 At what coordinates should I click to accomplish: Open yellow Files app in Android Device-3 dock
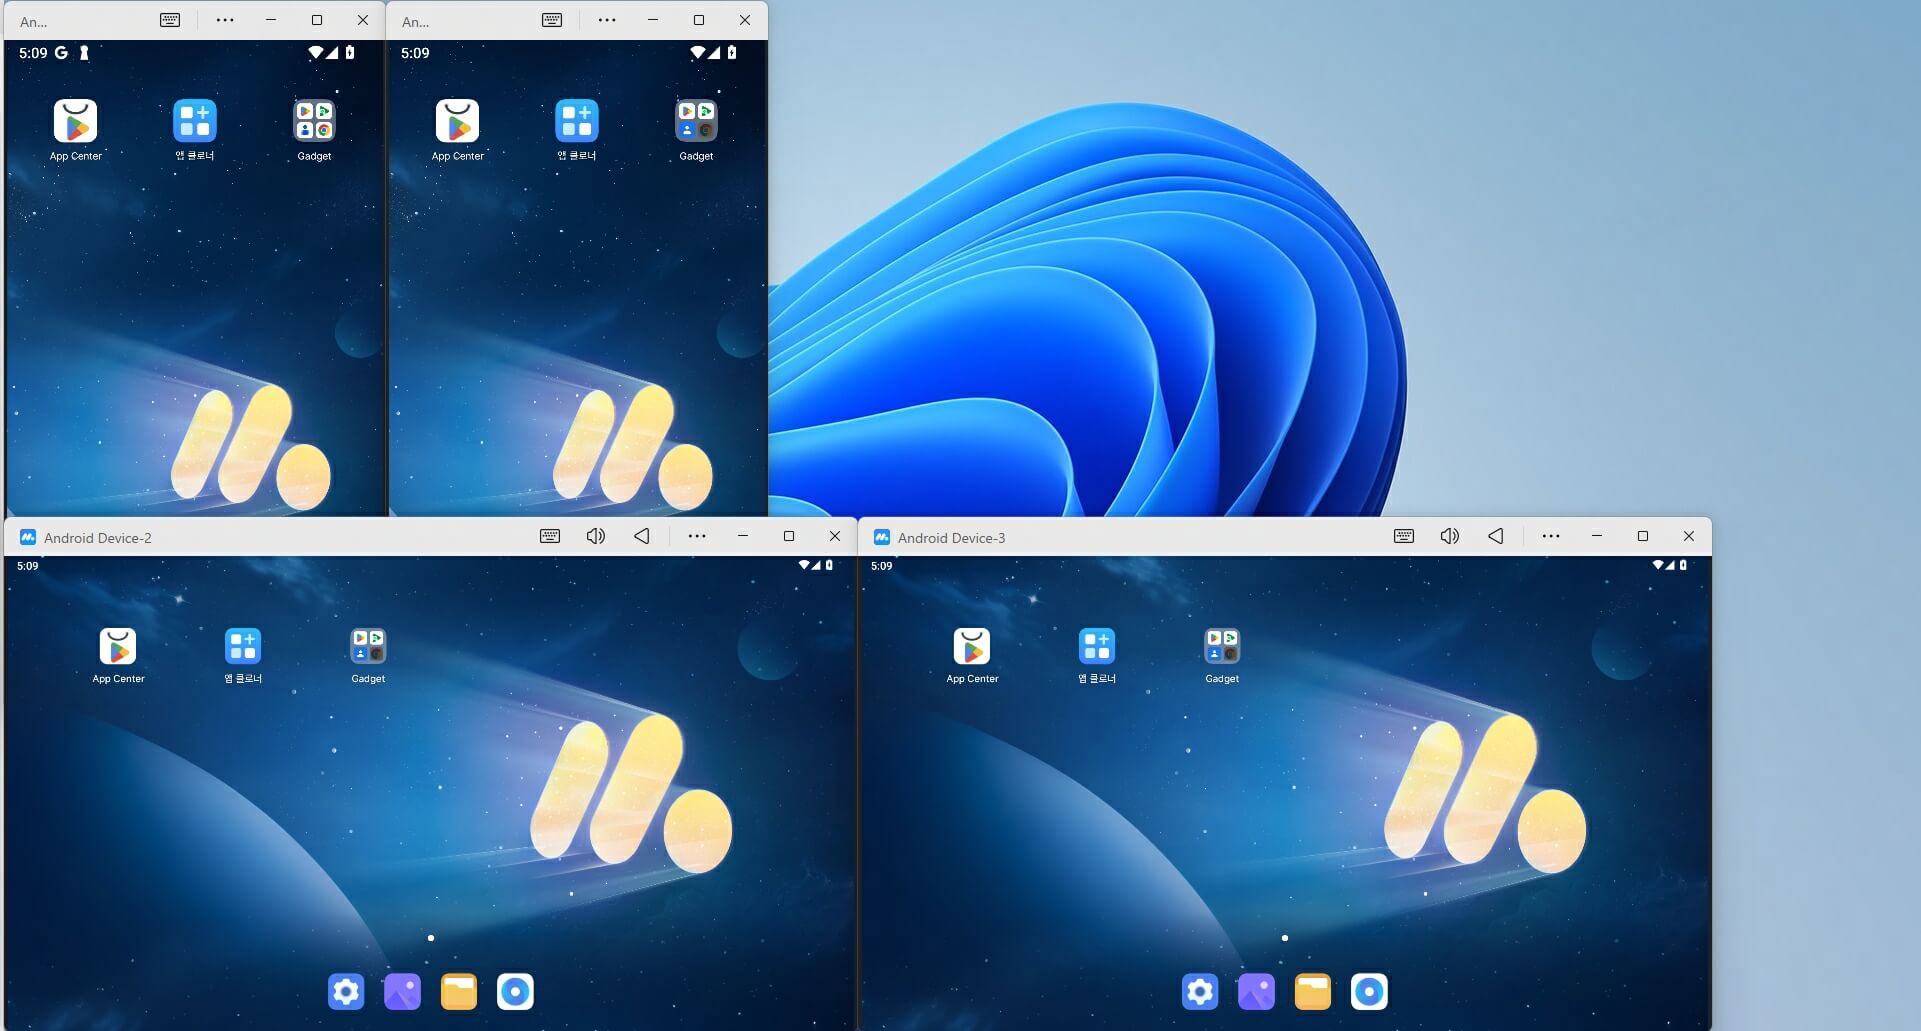[1313, 991]
